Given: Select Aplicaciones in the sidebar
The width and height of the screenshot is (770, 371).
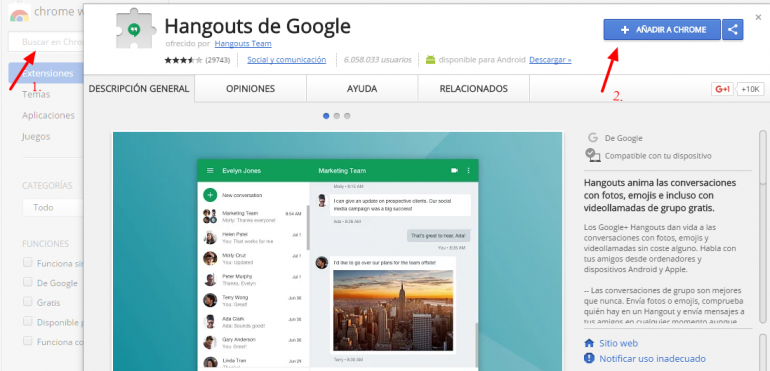Looking at the screenshot, I should pyautogui.click(x=48, y=115).
